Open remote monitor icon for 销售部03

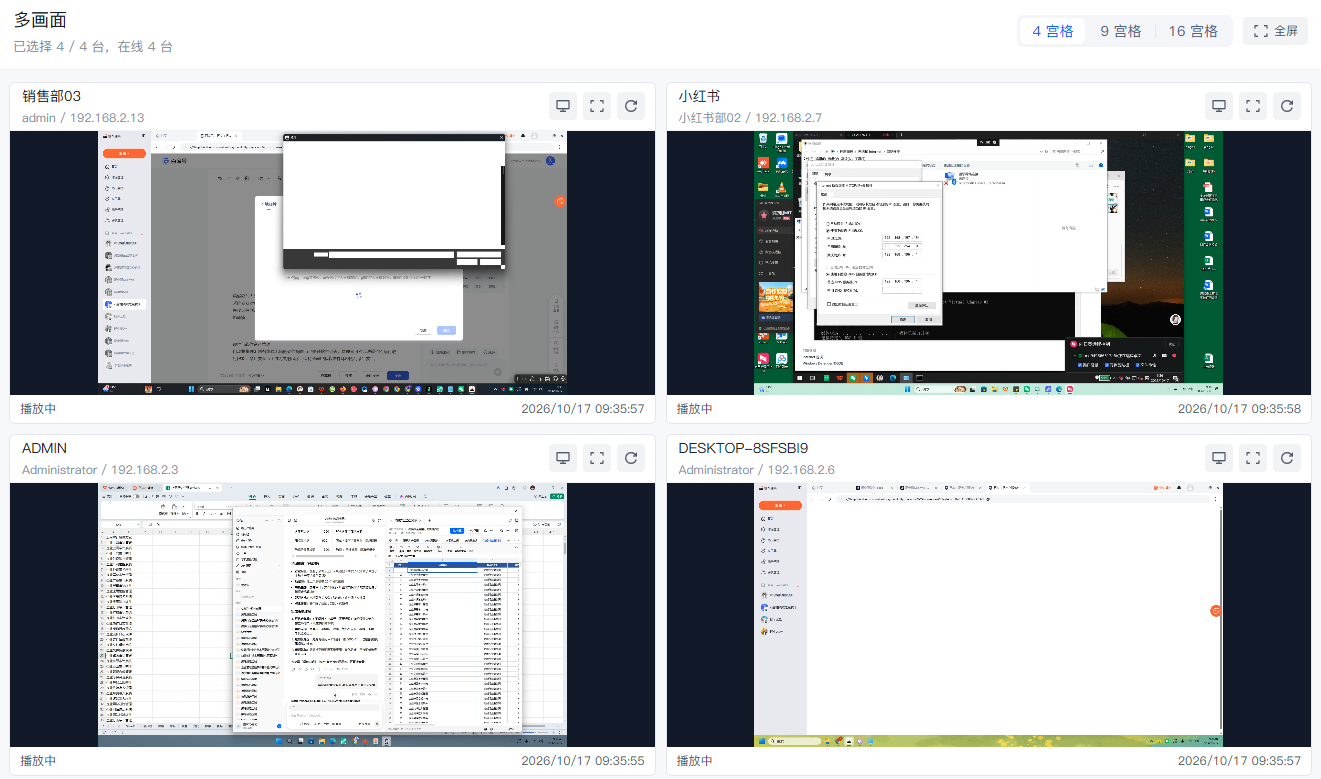coord(563,106)
